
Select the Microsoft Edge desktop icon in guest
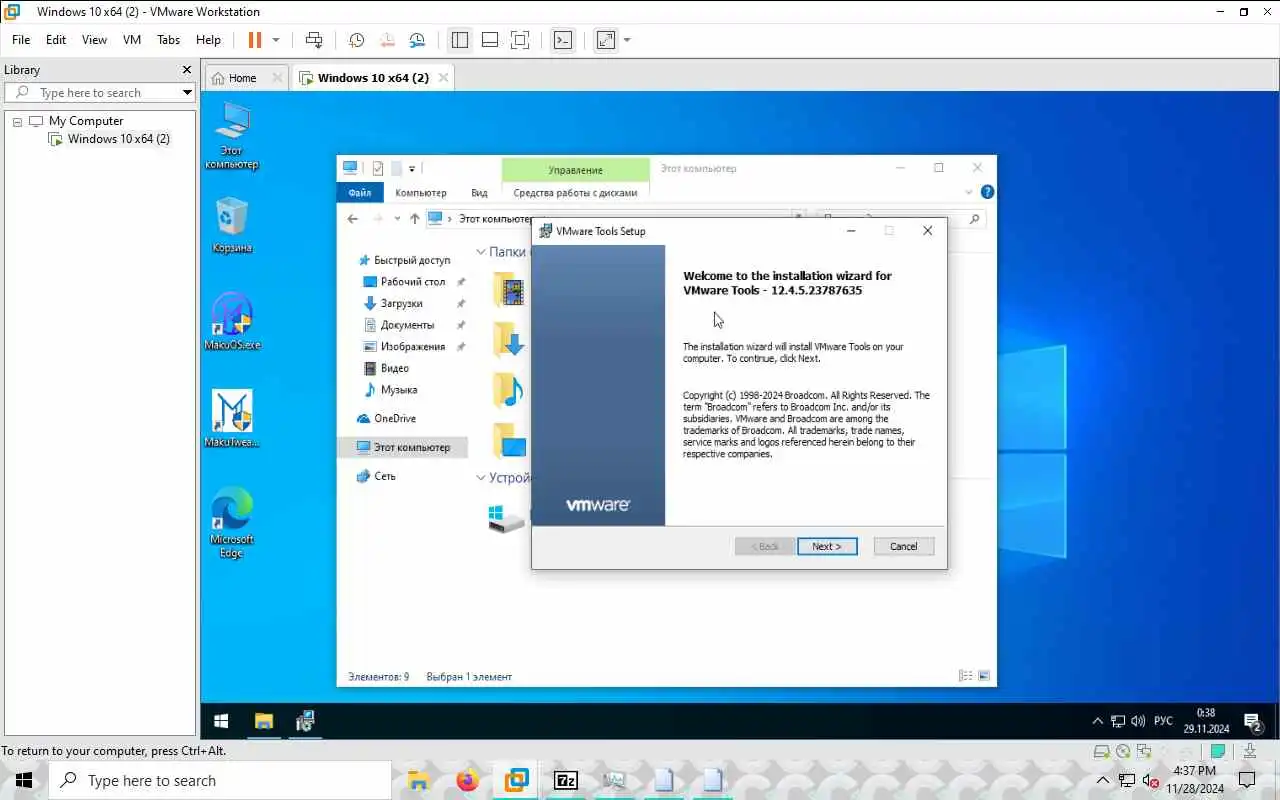tap(232, 523)
